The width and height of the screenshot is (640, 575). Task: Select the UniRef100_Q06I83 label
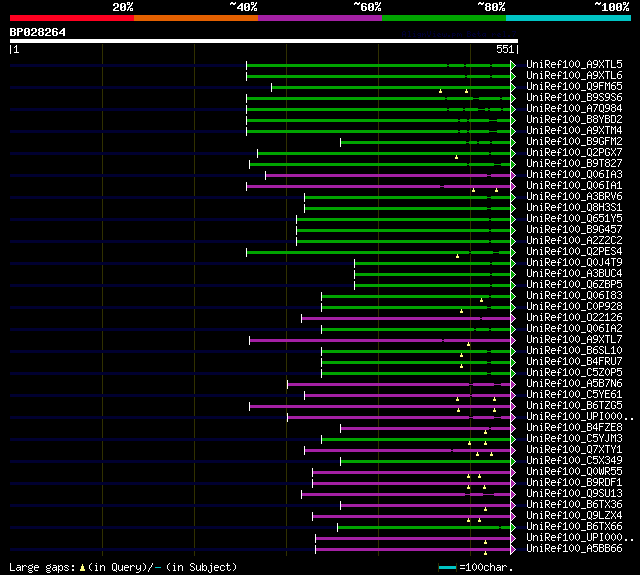pyautogui.click(x=574, y=296)
